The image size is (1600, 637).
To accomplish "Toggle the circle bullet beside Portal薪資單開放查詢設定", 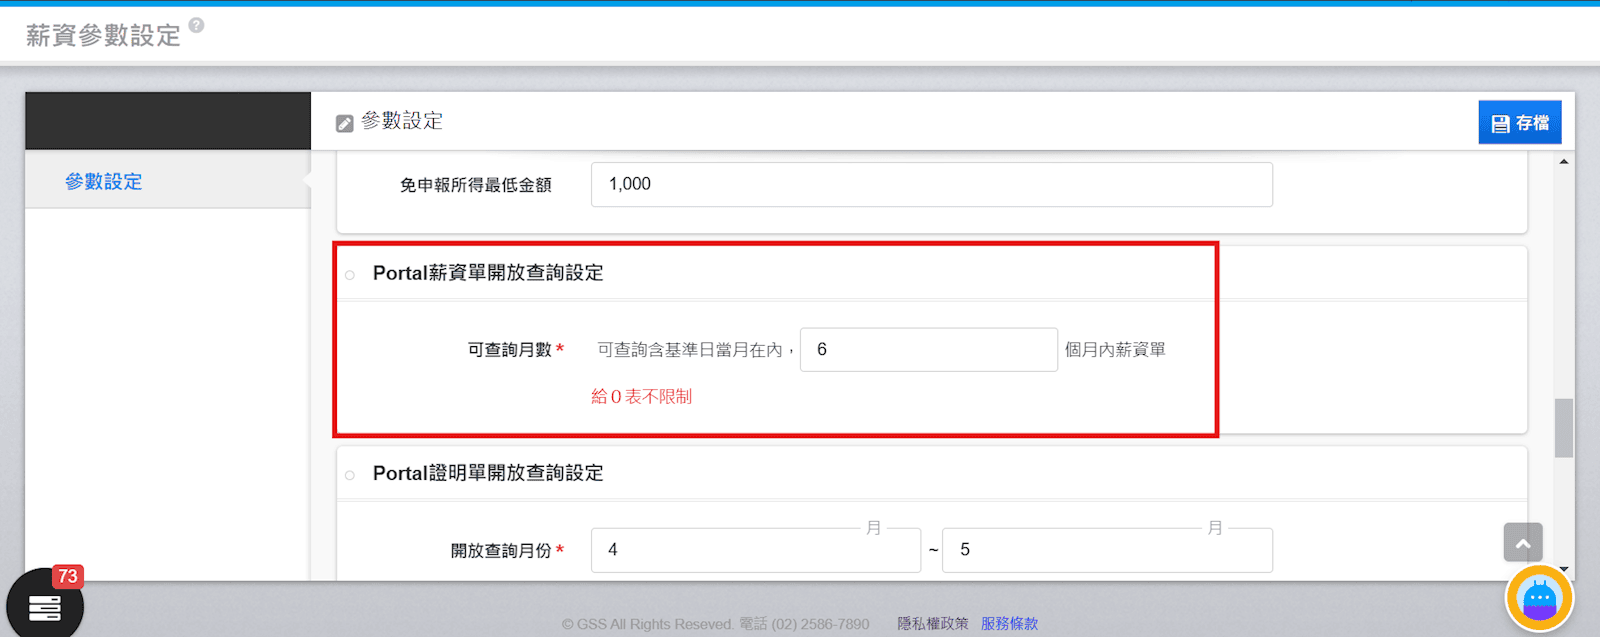I will tap(350, 275).
